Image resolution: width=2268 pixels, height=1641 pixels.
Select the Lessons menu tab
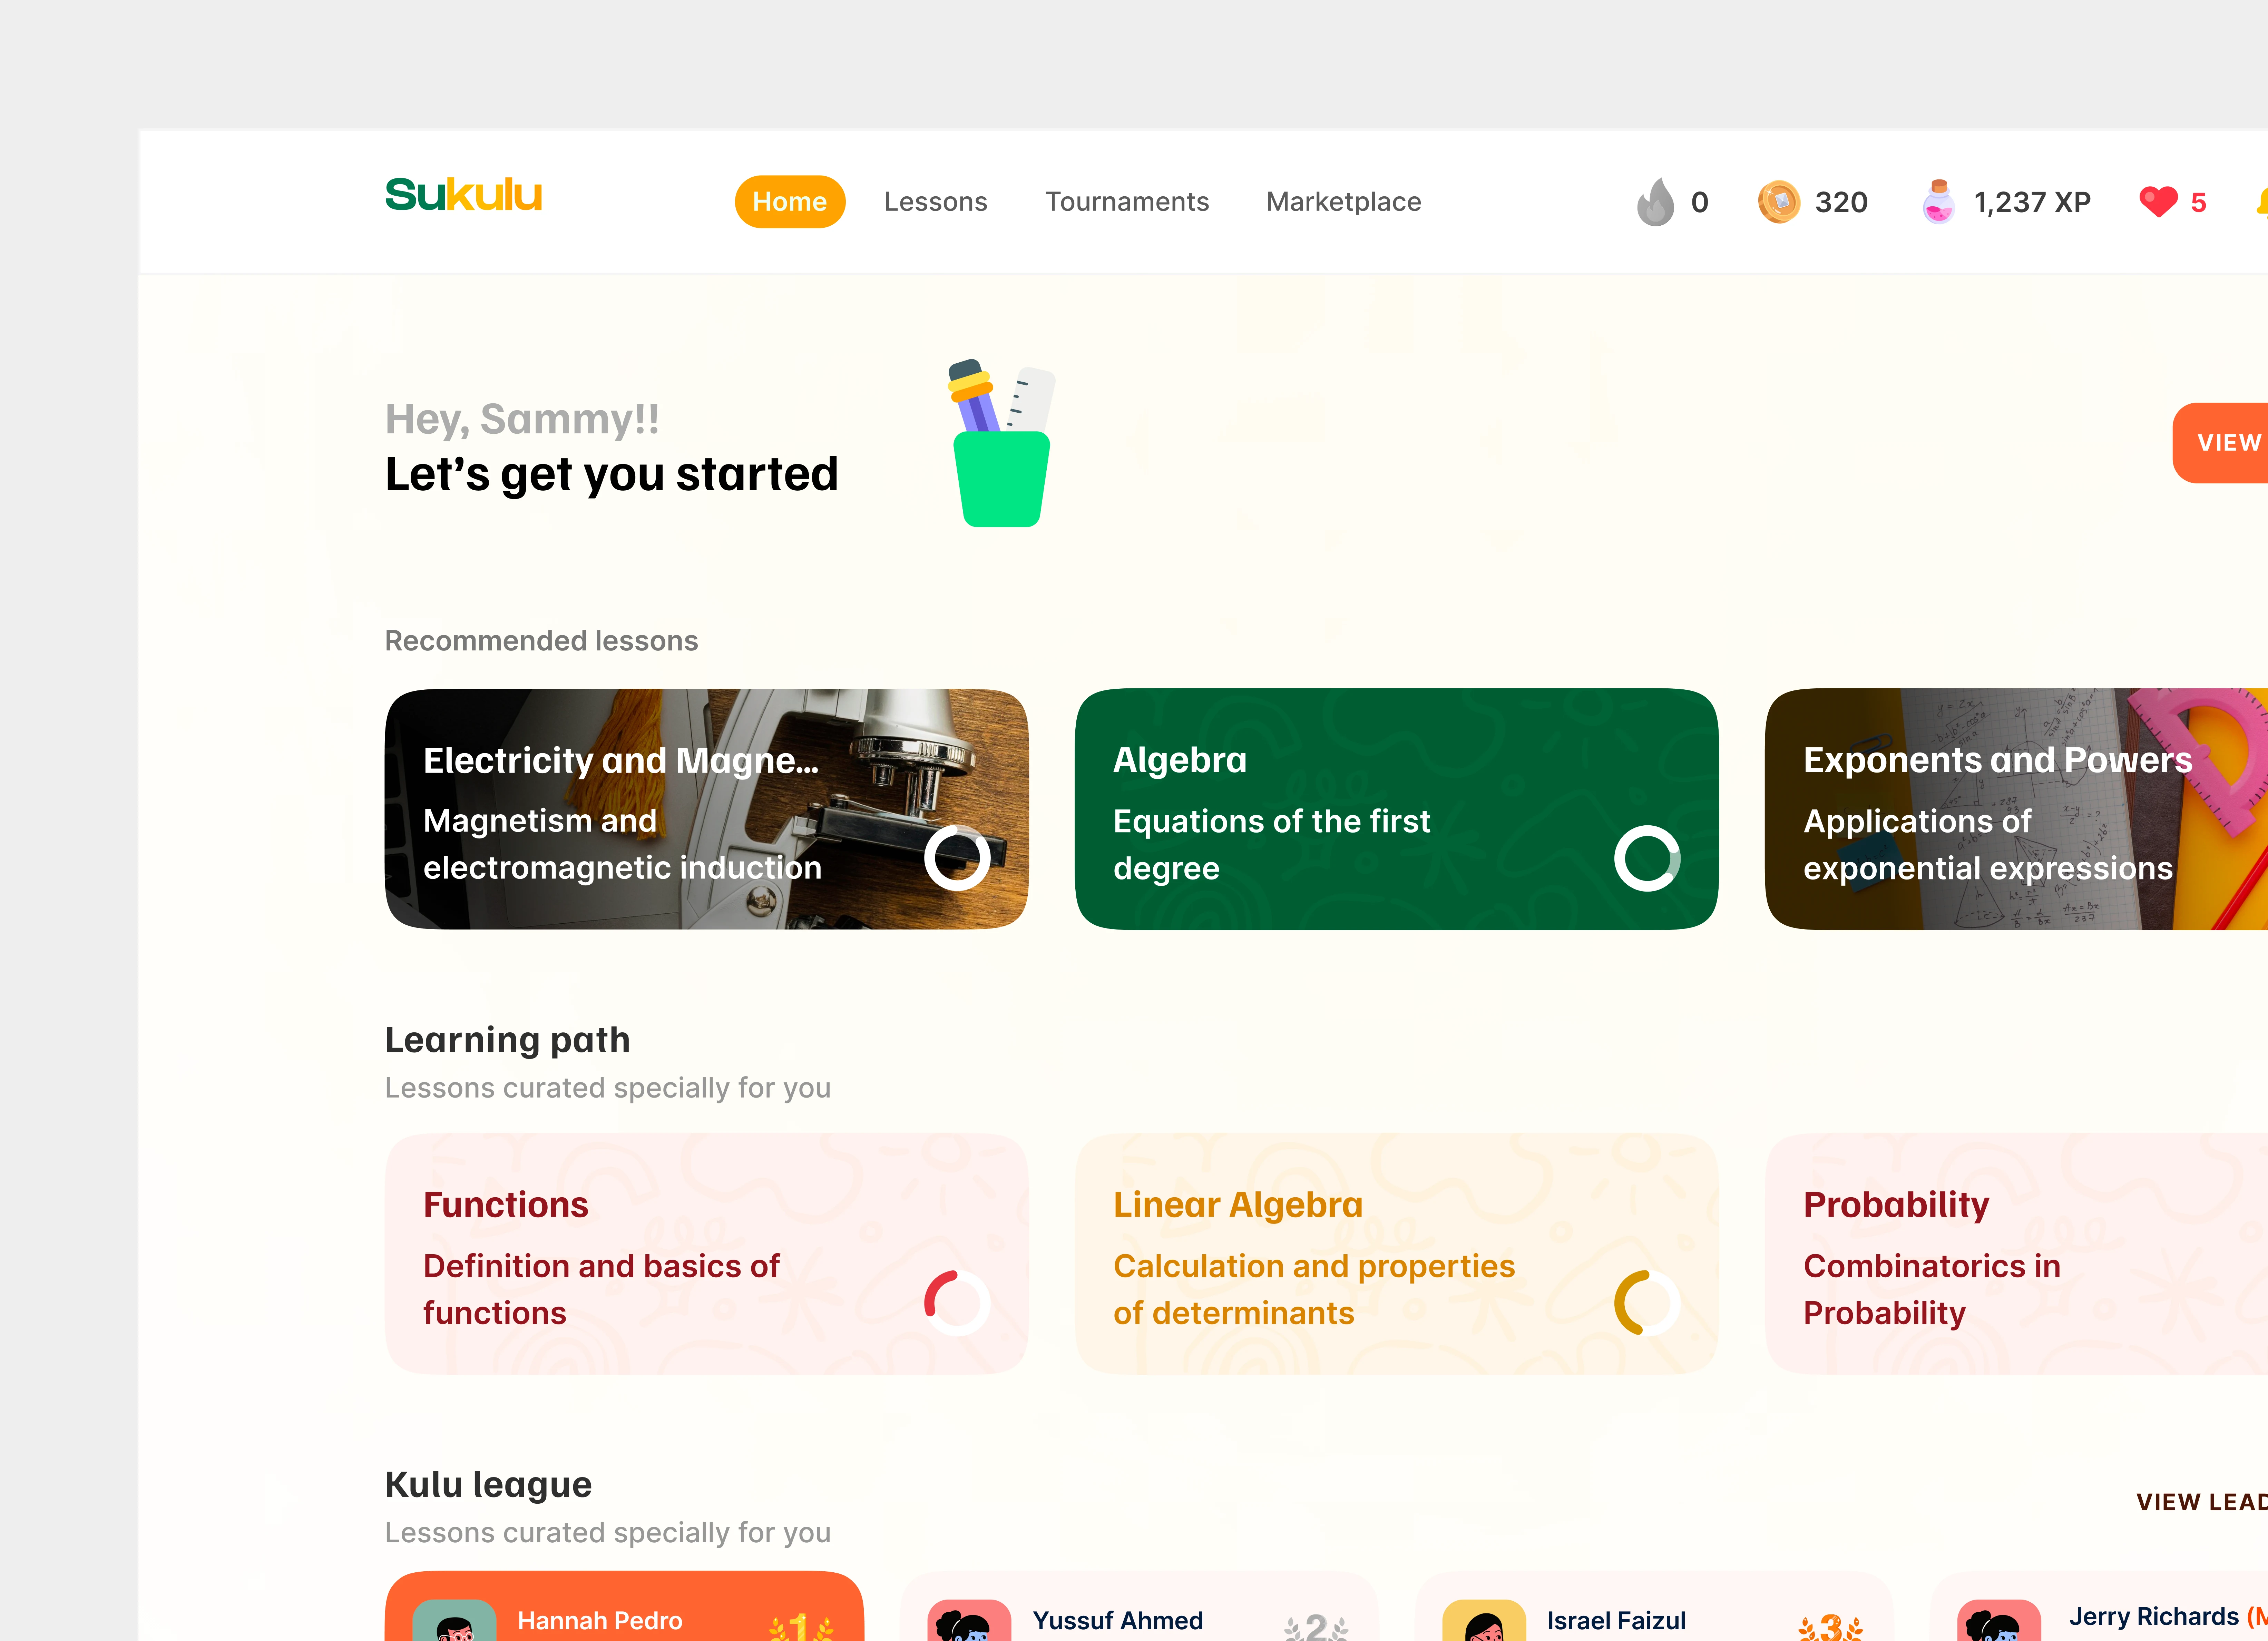(935, 201)
